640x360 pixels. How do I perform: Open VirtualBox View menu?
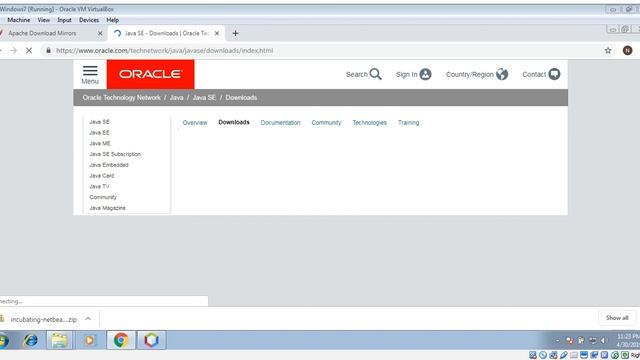[x=44, y=20]
